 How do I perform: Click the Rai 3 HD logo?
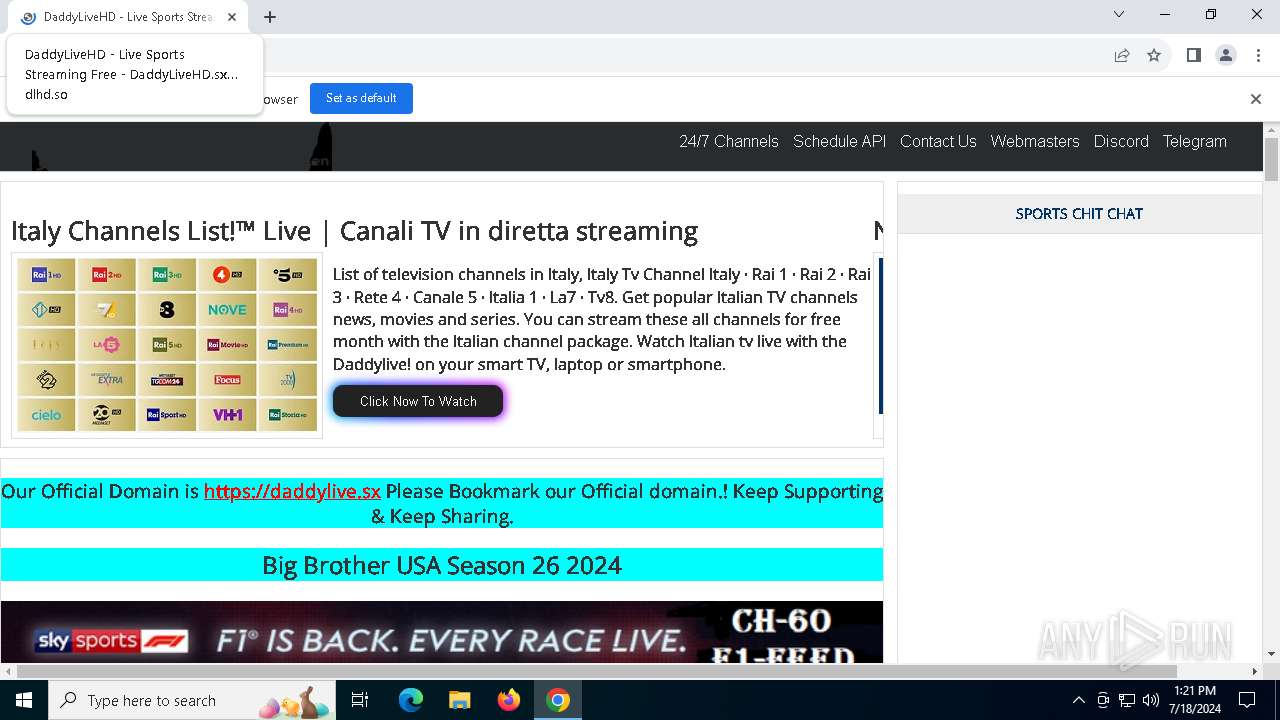click(x=167, y=275)
